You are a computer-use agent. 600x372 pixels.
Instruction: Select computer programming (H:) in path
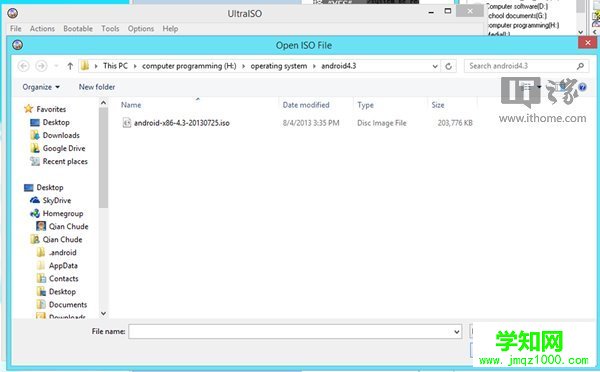(189, 66)
